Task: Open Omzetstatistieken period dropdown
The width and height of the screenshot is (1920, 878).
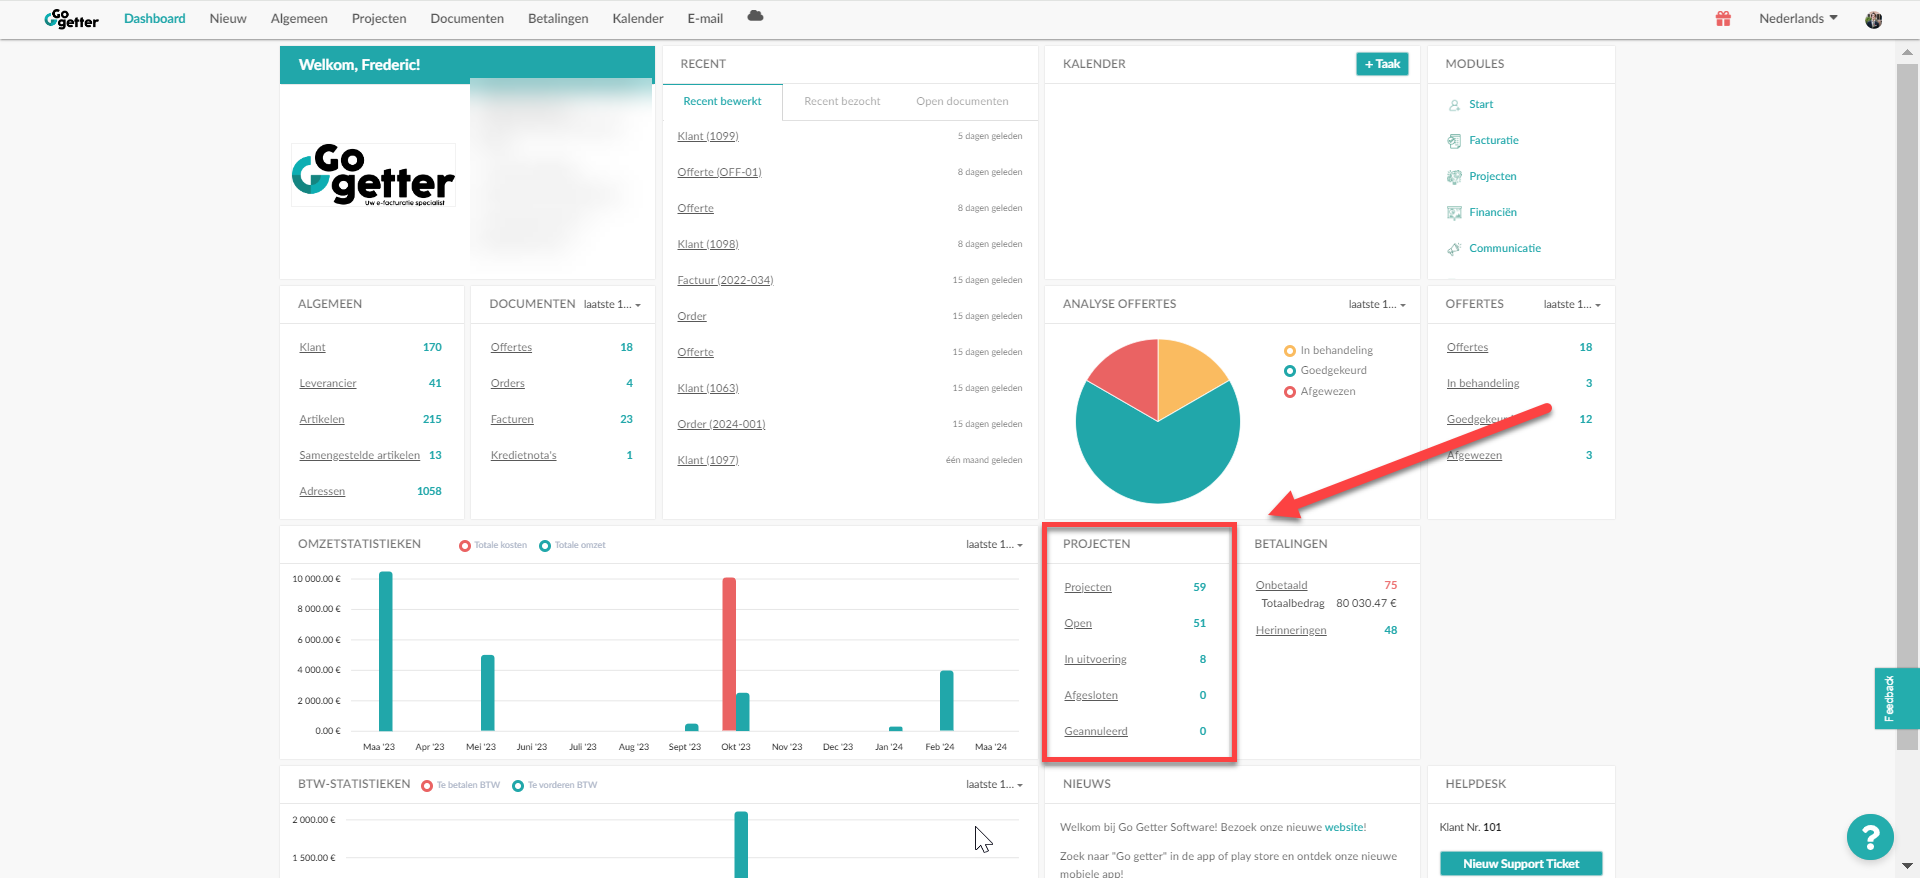Action: pos(994,545)
